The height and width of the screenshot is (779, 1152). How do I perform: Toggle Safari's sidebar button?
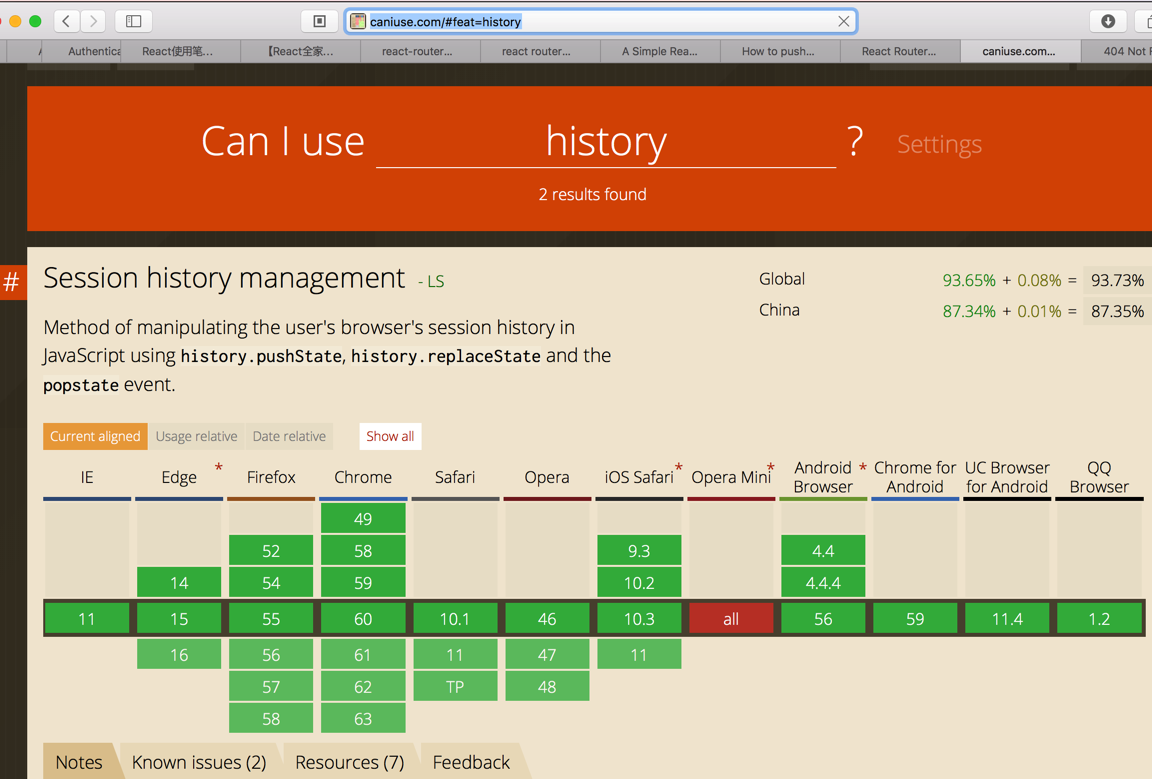[x=134, y=21]
